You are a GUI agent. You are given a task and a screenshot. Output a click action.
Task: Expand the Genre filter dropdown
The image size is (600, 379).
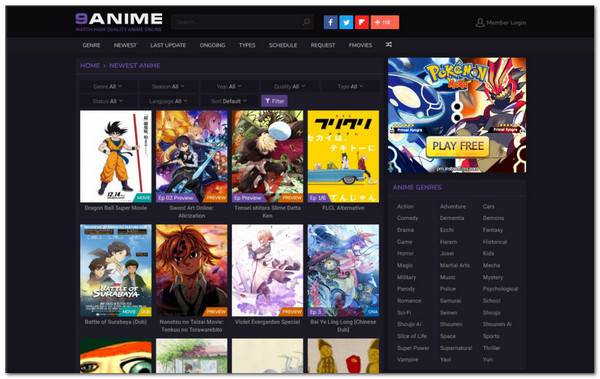[x=108, y=87]
